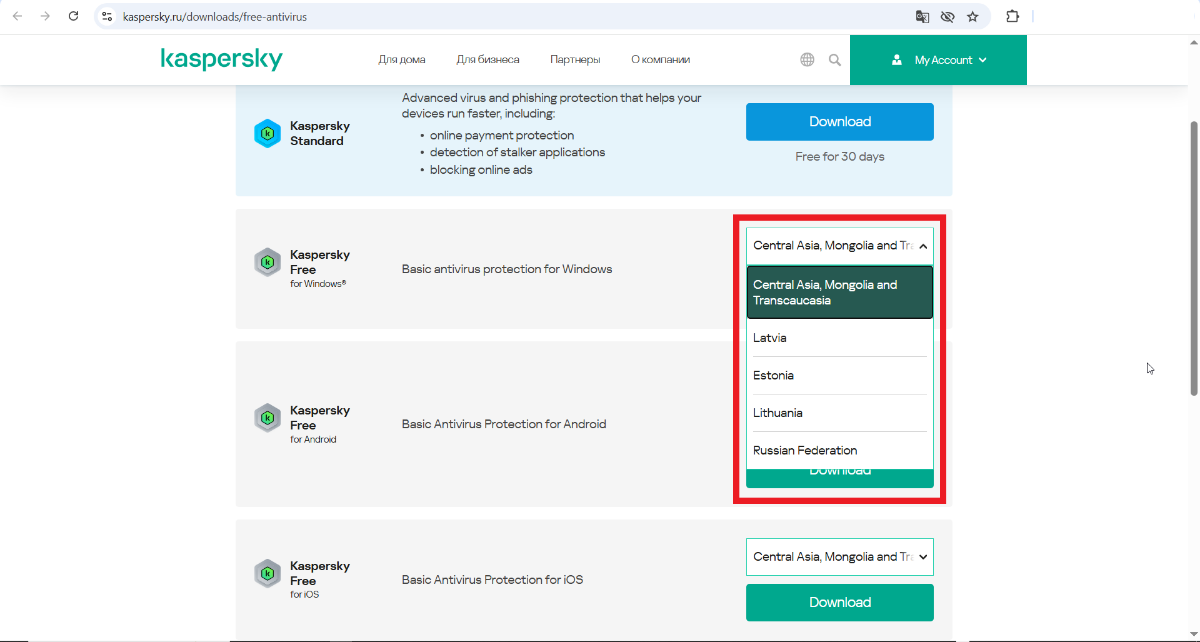Choose Estonia in the region list
Viewport: 1200px width, 642px height.
pos(840,375)
